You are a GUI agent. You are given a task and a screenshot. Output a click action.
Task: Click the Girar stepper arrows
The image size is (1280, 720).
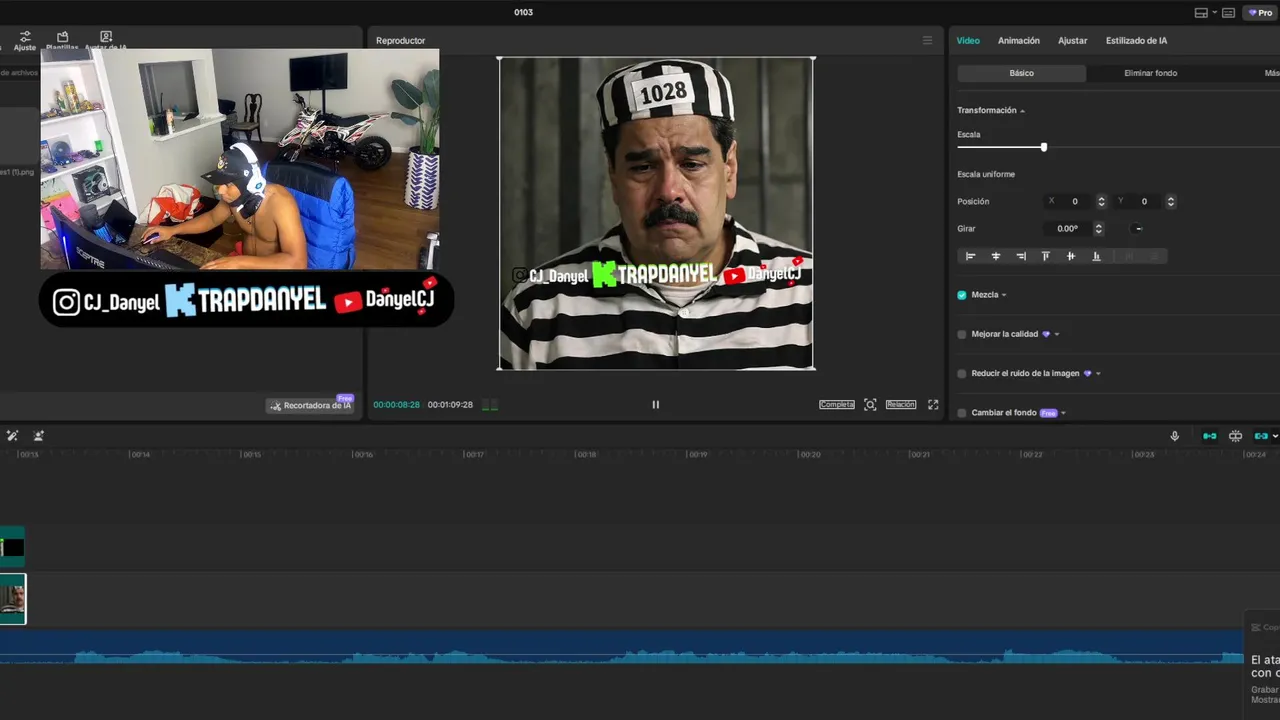pyautogui.click(x=1099, y=228)
